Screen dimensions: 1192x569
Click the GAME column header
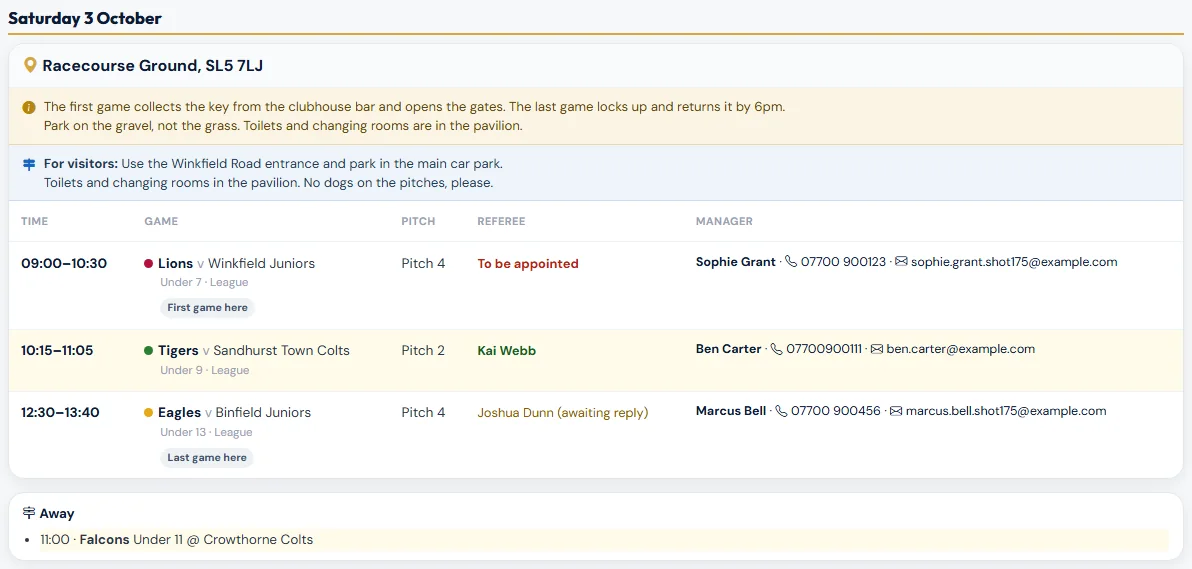click(161, 221)
